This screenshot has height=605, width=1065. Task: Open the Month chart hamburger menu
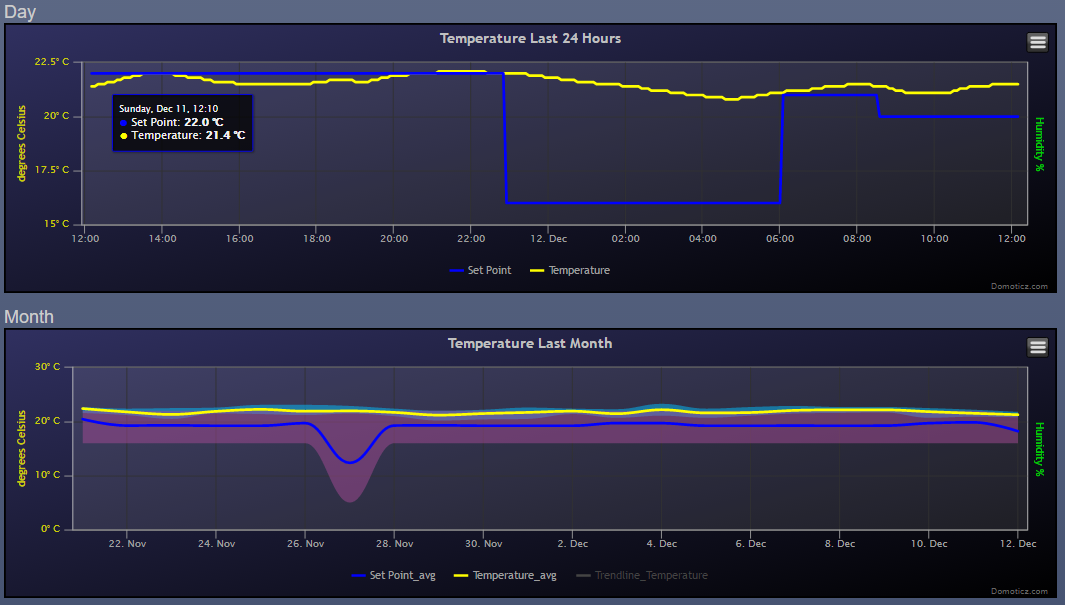point(1037,347)
